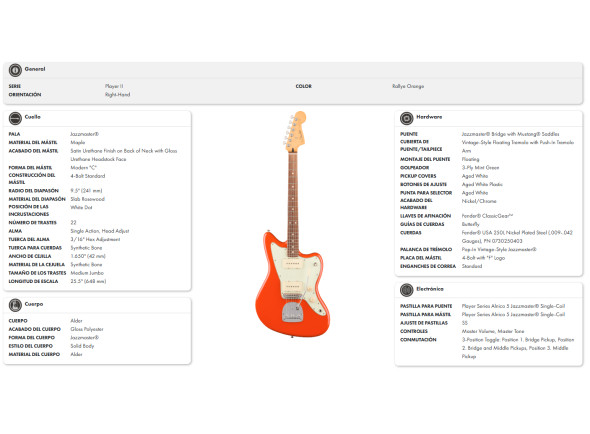
Task: Click the PICKUP COVERS label
Action: coord(418,176)
